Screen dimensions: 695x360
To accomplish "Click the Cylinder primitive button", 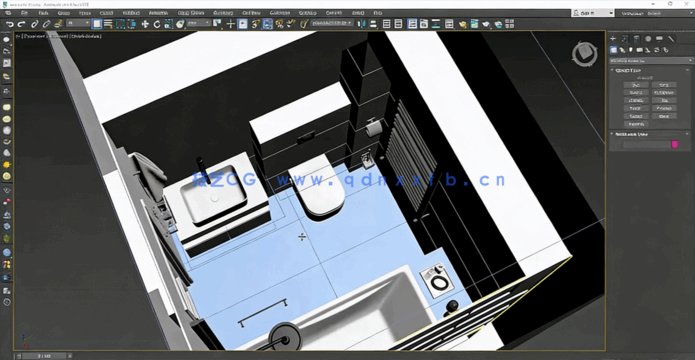I will (636, 100).
